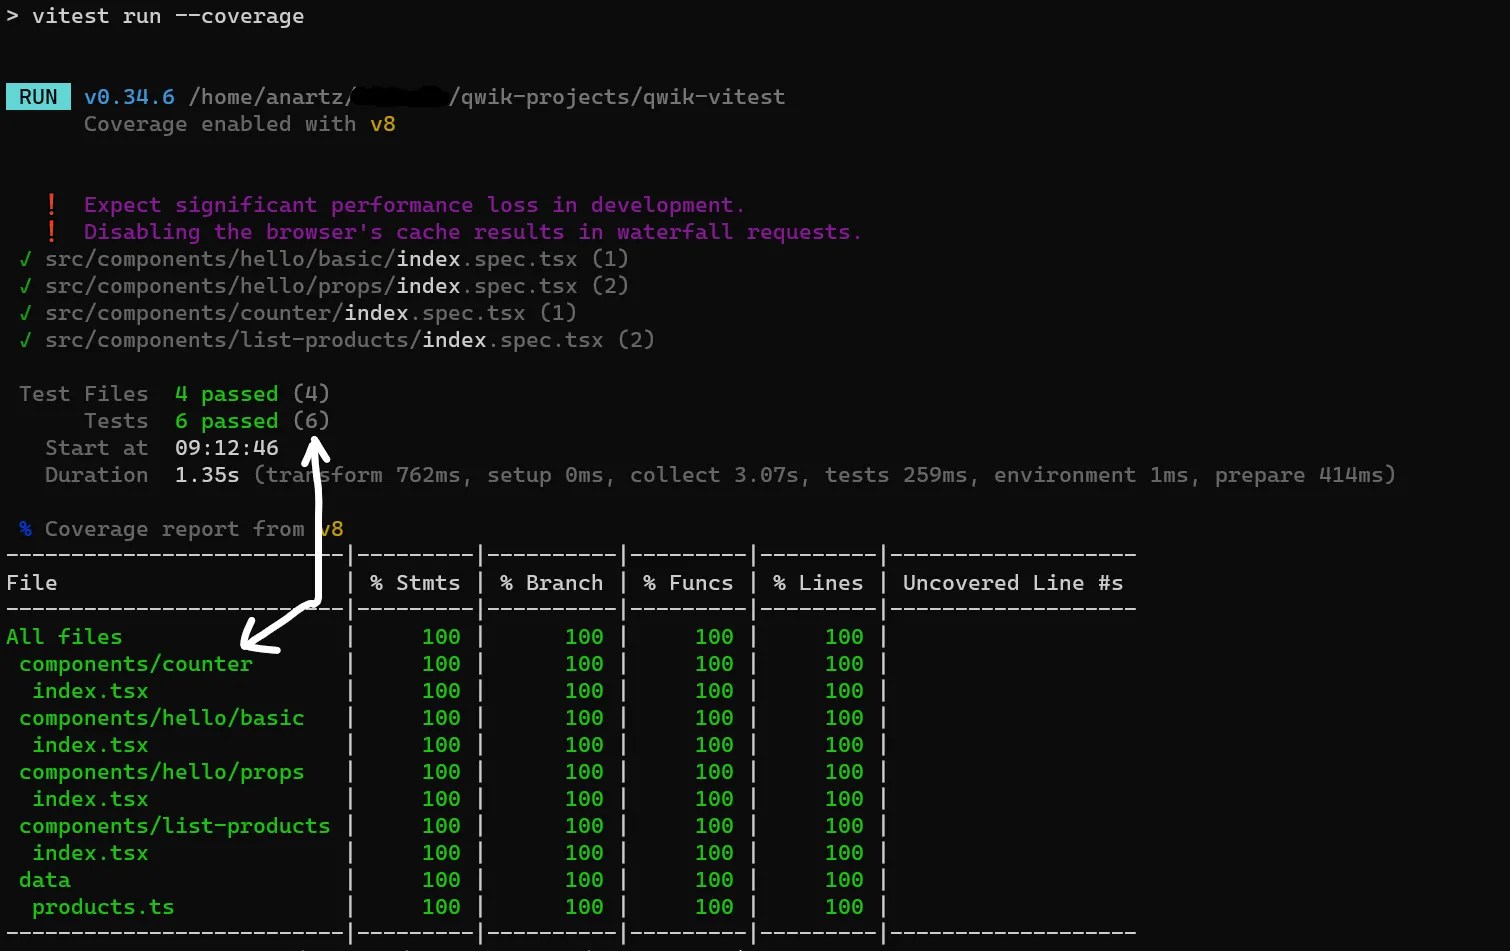Select the 'All files' row label
Viewport: 1510px width, 951px height.
pyautogui.click(x=64, y=637)
